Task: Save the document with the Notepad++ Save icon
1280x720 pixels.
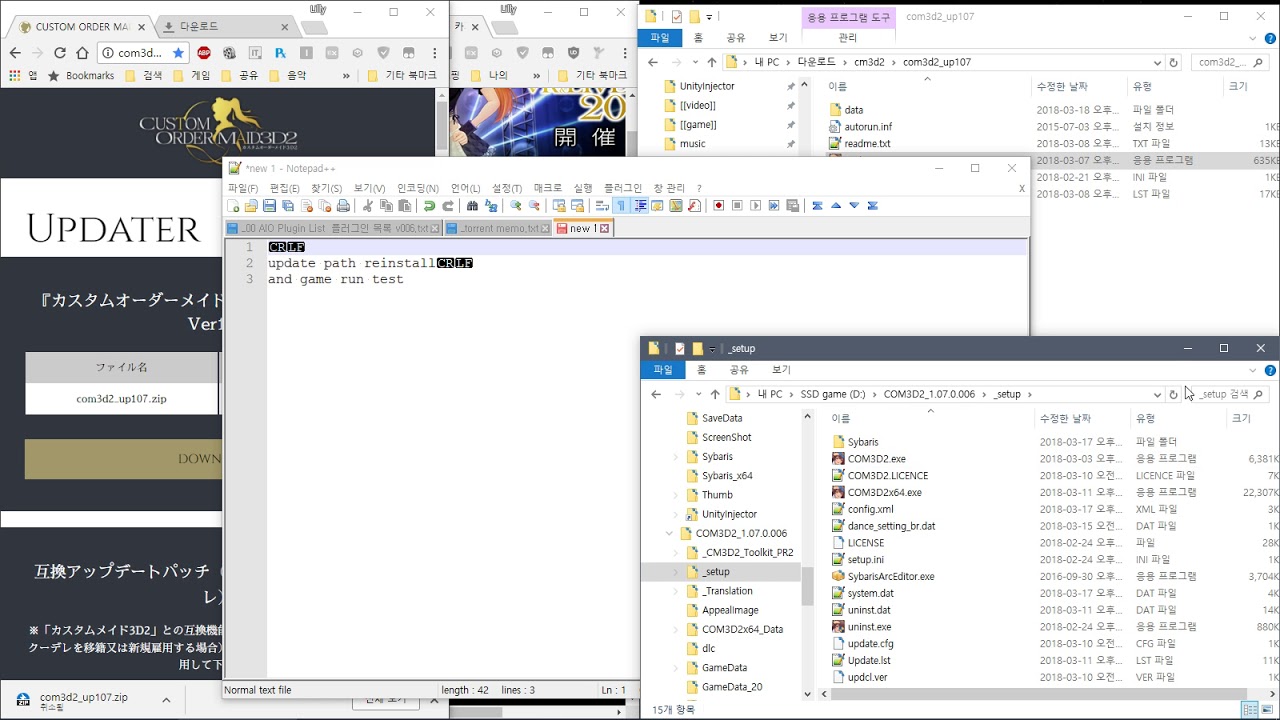Action: click(x=270, y=206)
